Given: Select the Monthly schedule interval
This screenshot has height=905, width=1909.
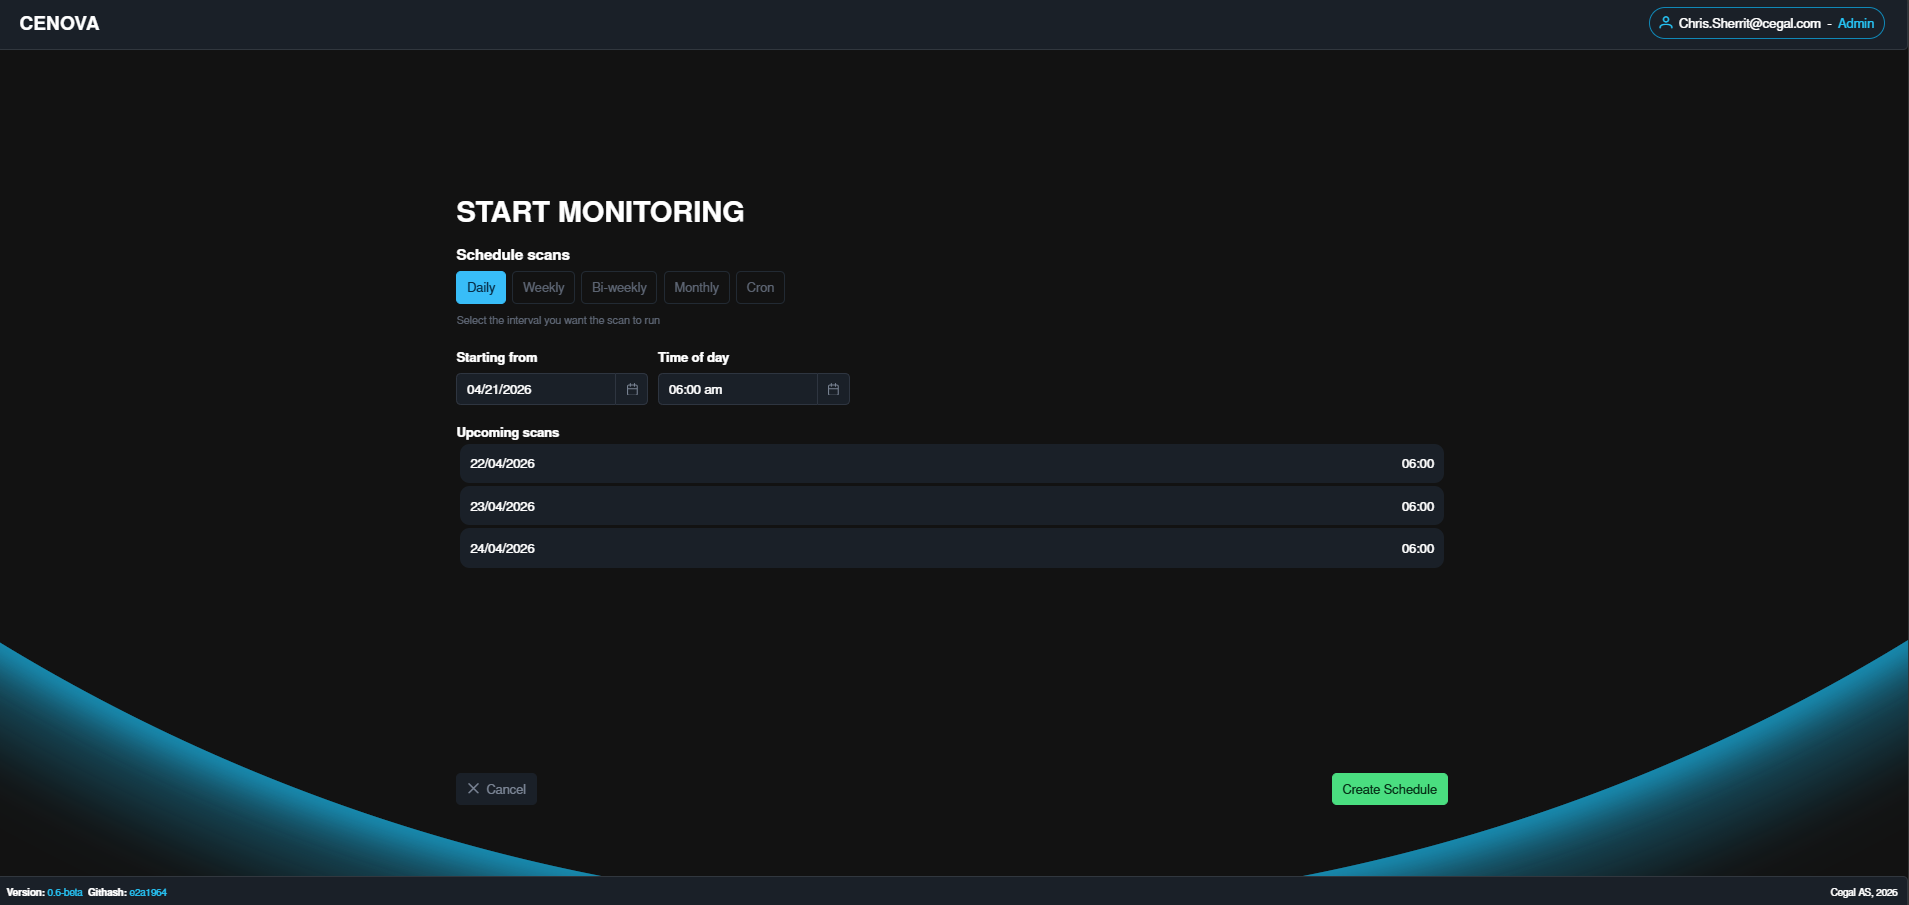Looking at the screenshot, I should pos(696,287).
